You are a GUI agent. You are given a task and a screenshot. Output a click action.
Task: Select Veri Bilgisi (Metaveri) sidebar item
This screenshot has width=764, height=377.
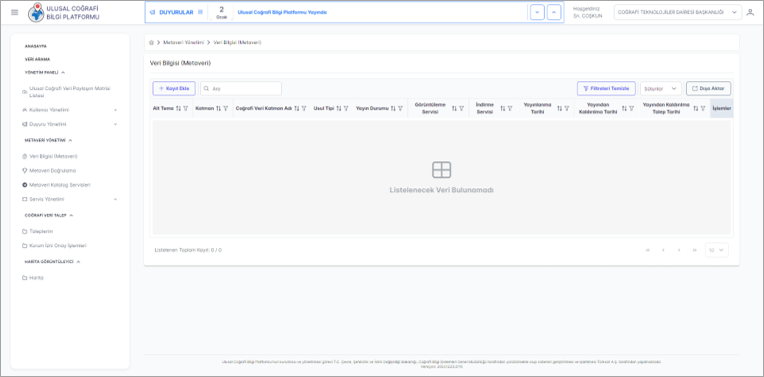(x=50, y=156)
